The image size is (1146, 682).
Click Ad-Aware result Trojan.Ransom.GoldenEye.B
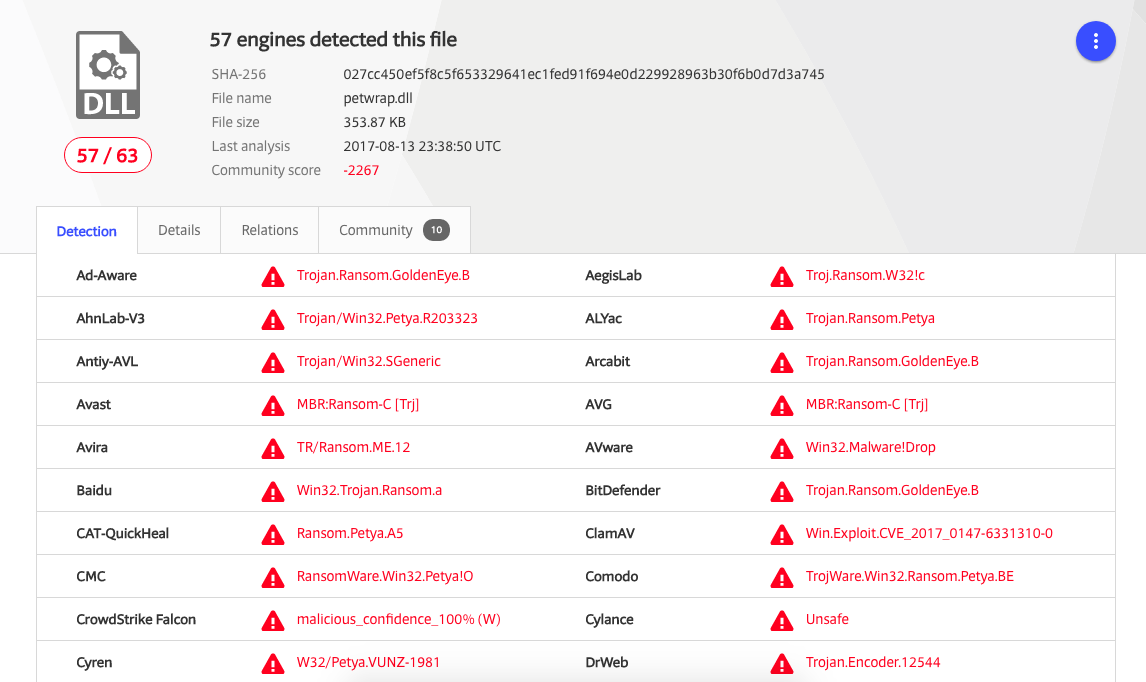(x=383, y=276)
